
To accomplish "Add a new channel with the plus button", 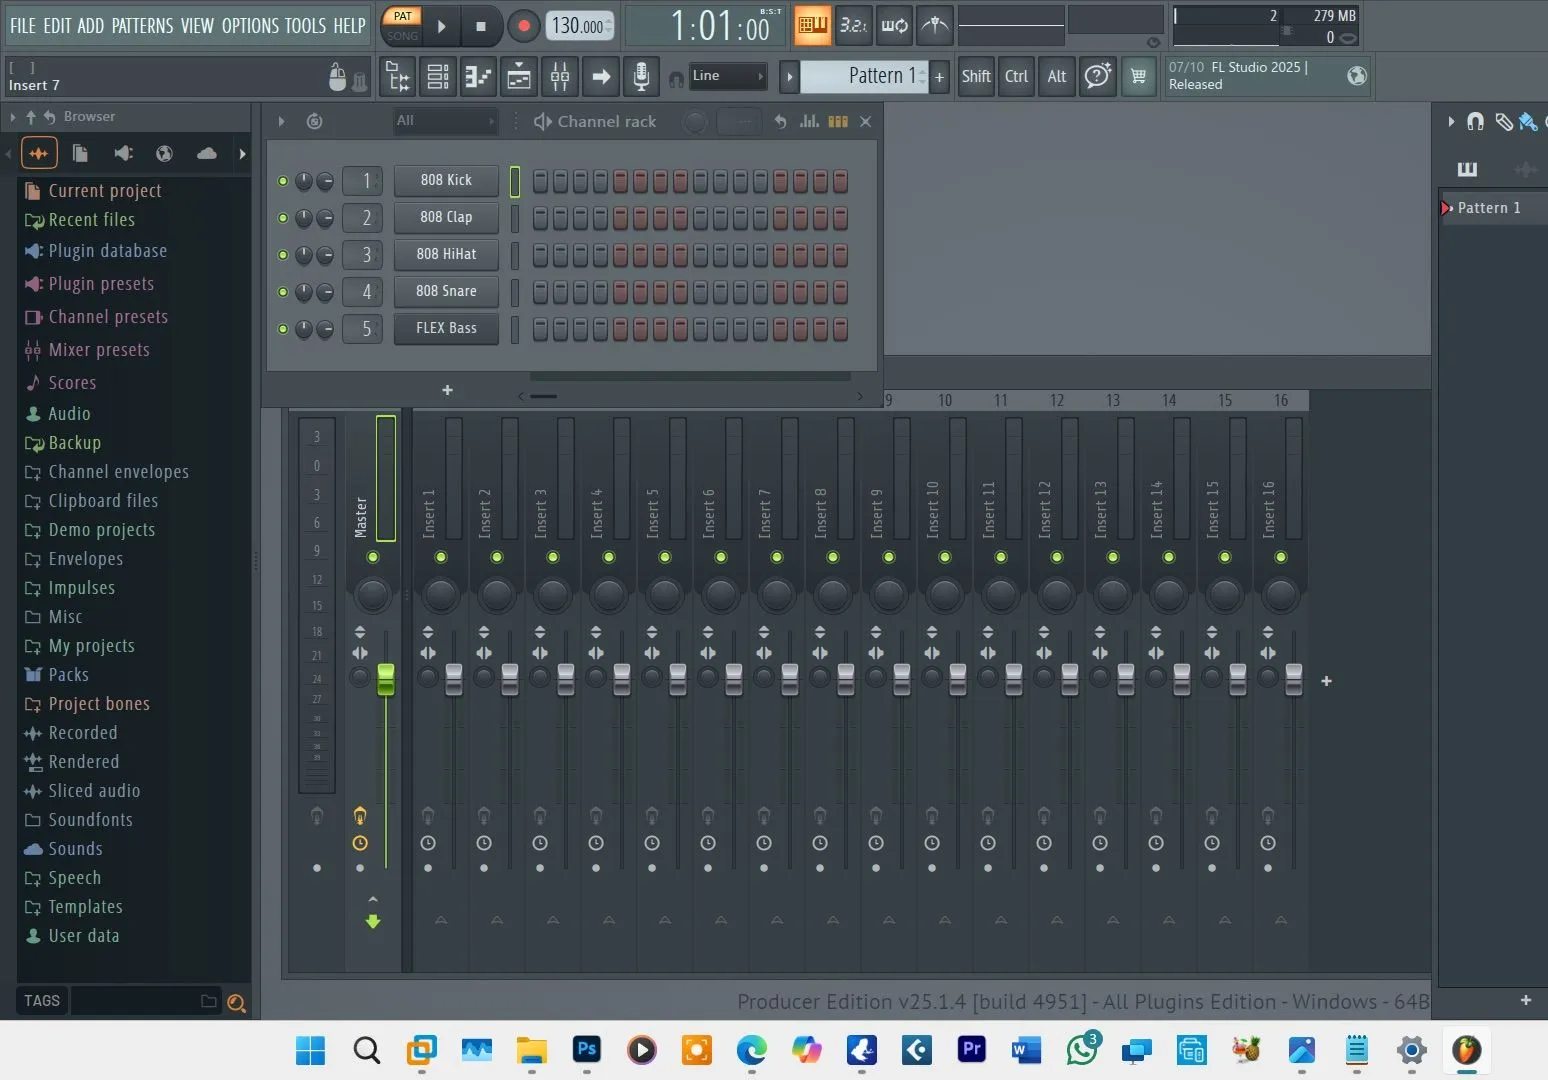I will (x=447, y=390).
